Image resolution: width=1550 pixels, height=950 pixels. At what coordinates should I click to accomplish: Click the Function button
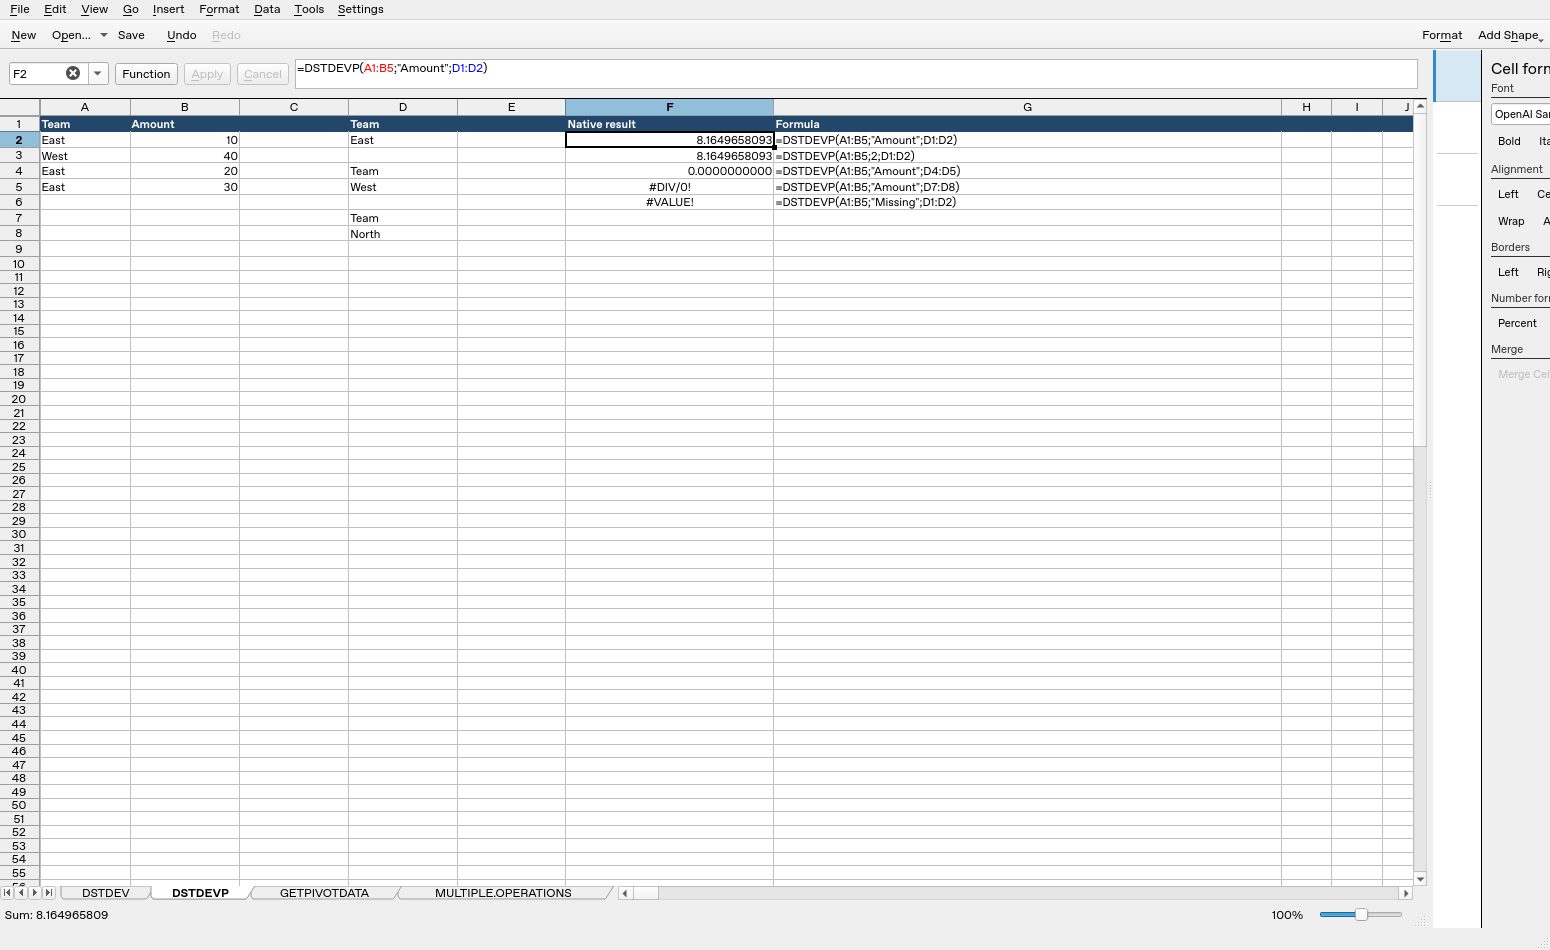click(x=146, y=74)
